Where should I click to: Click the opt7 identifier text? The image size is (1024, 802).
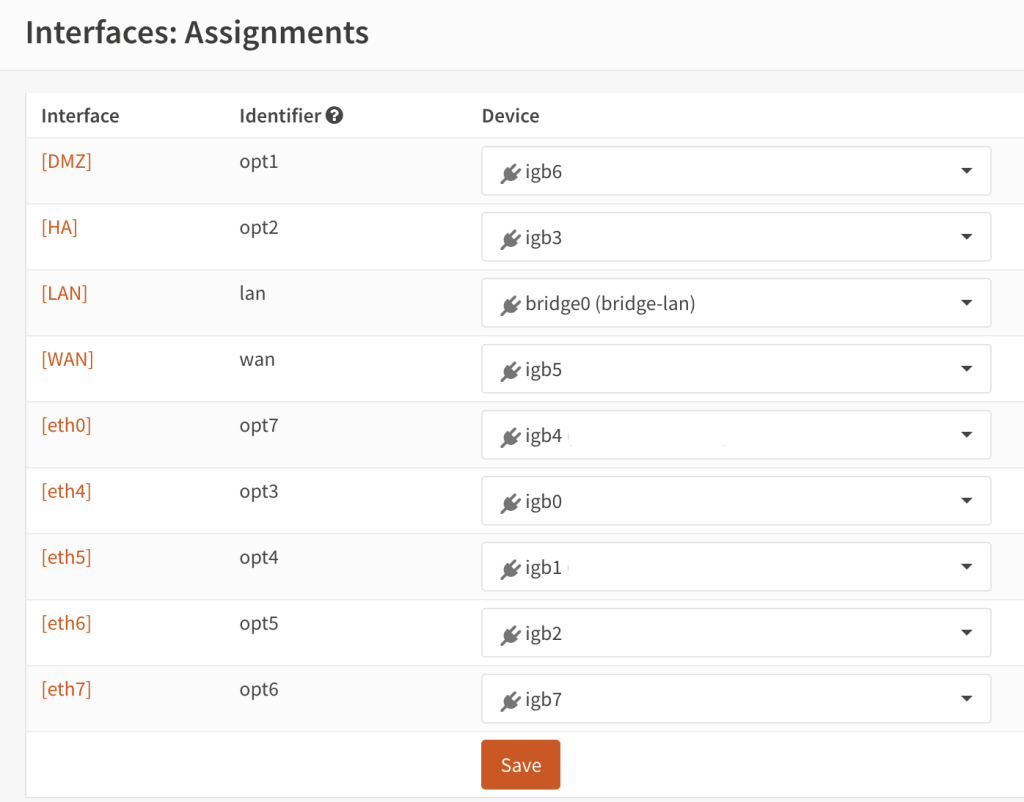pyautogui.click(x=259, y=426)
